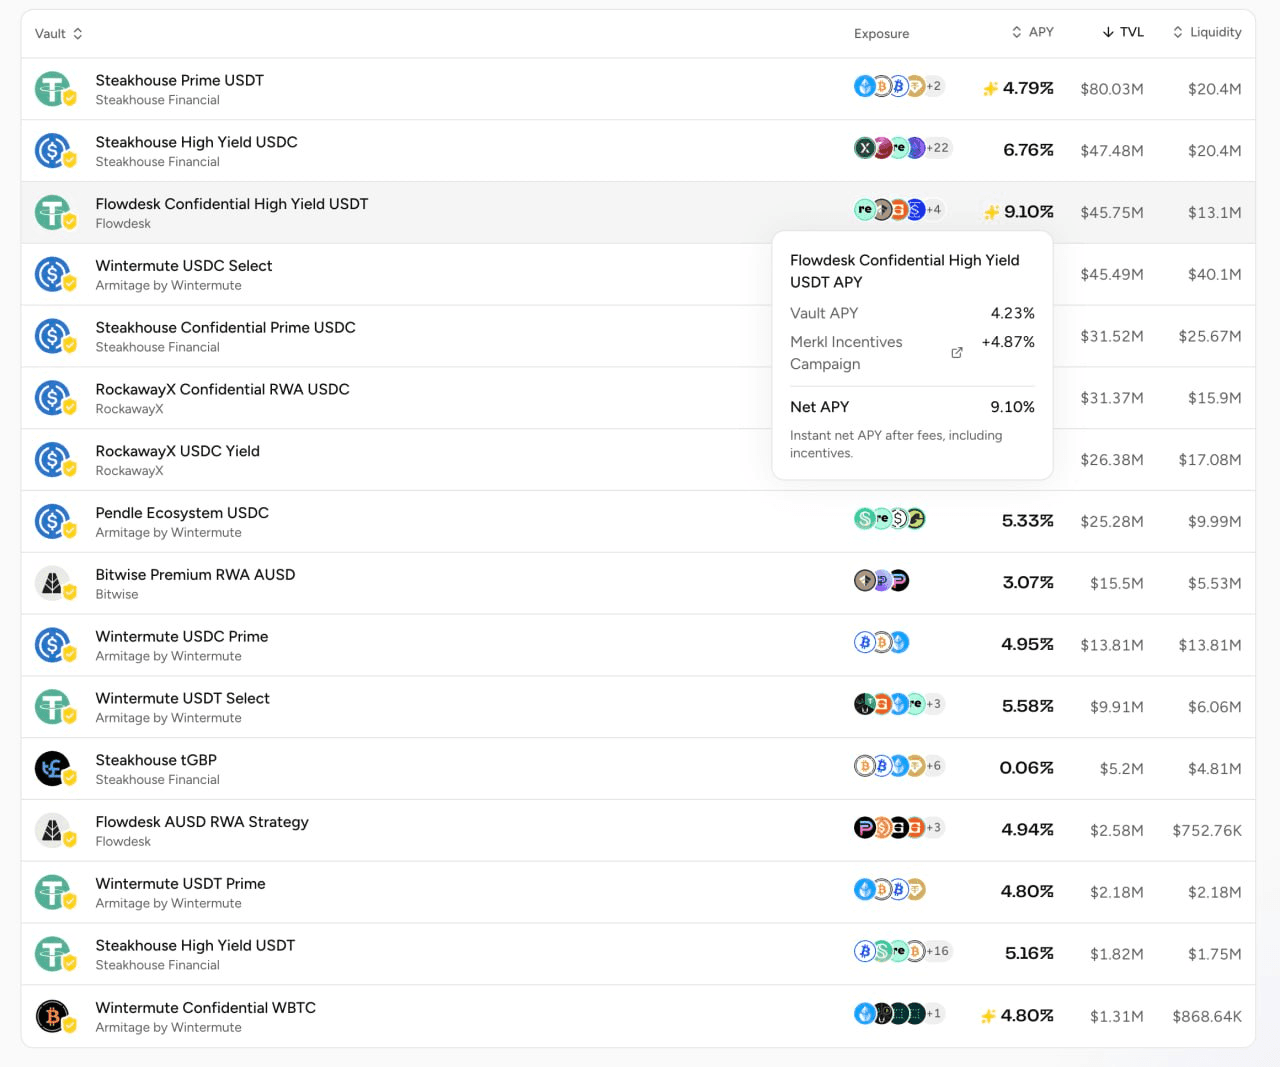Click the $80.03M TVL value
The image size is (1280, 1067).
1112,89
